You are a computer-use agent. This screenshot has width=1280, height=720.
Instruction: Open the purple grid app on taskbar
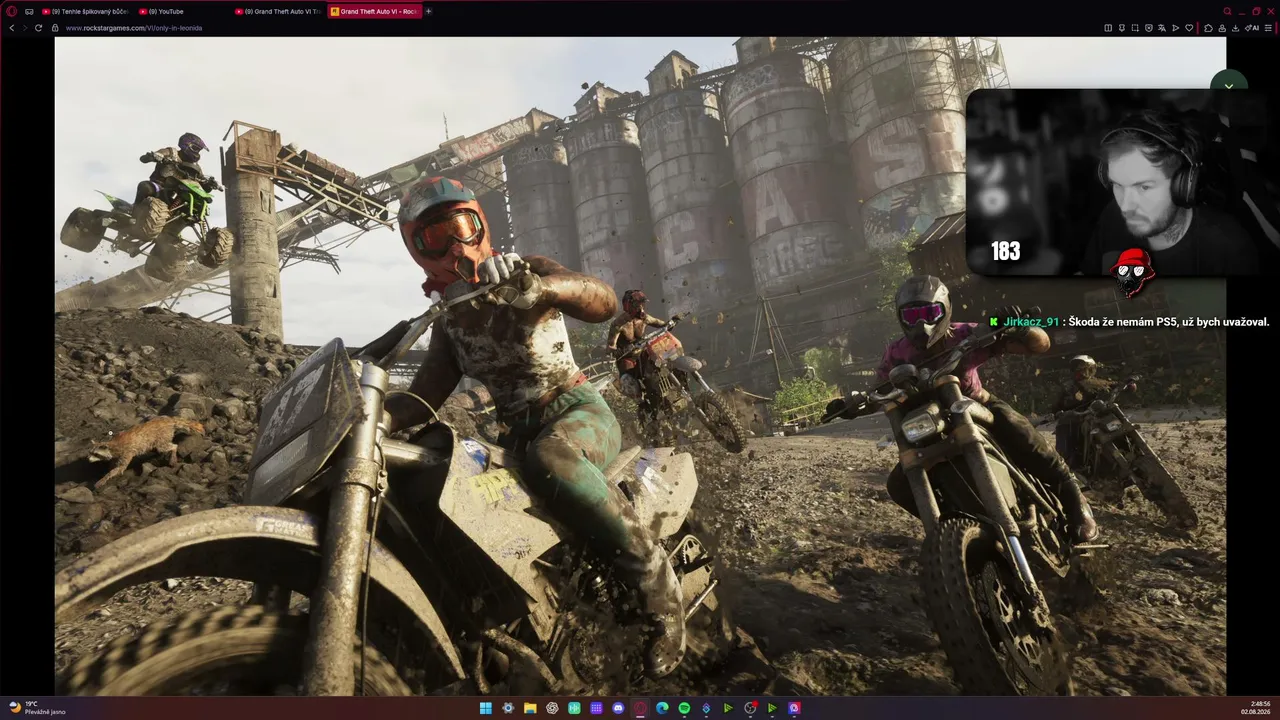tap(596, 708)
